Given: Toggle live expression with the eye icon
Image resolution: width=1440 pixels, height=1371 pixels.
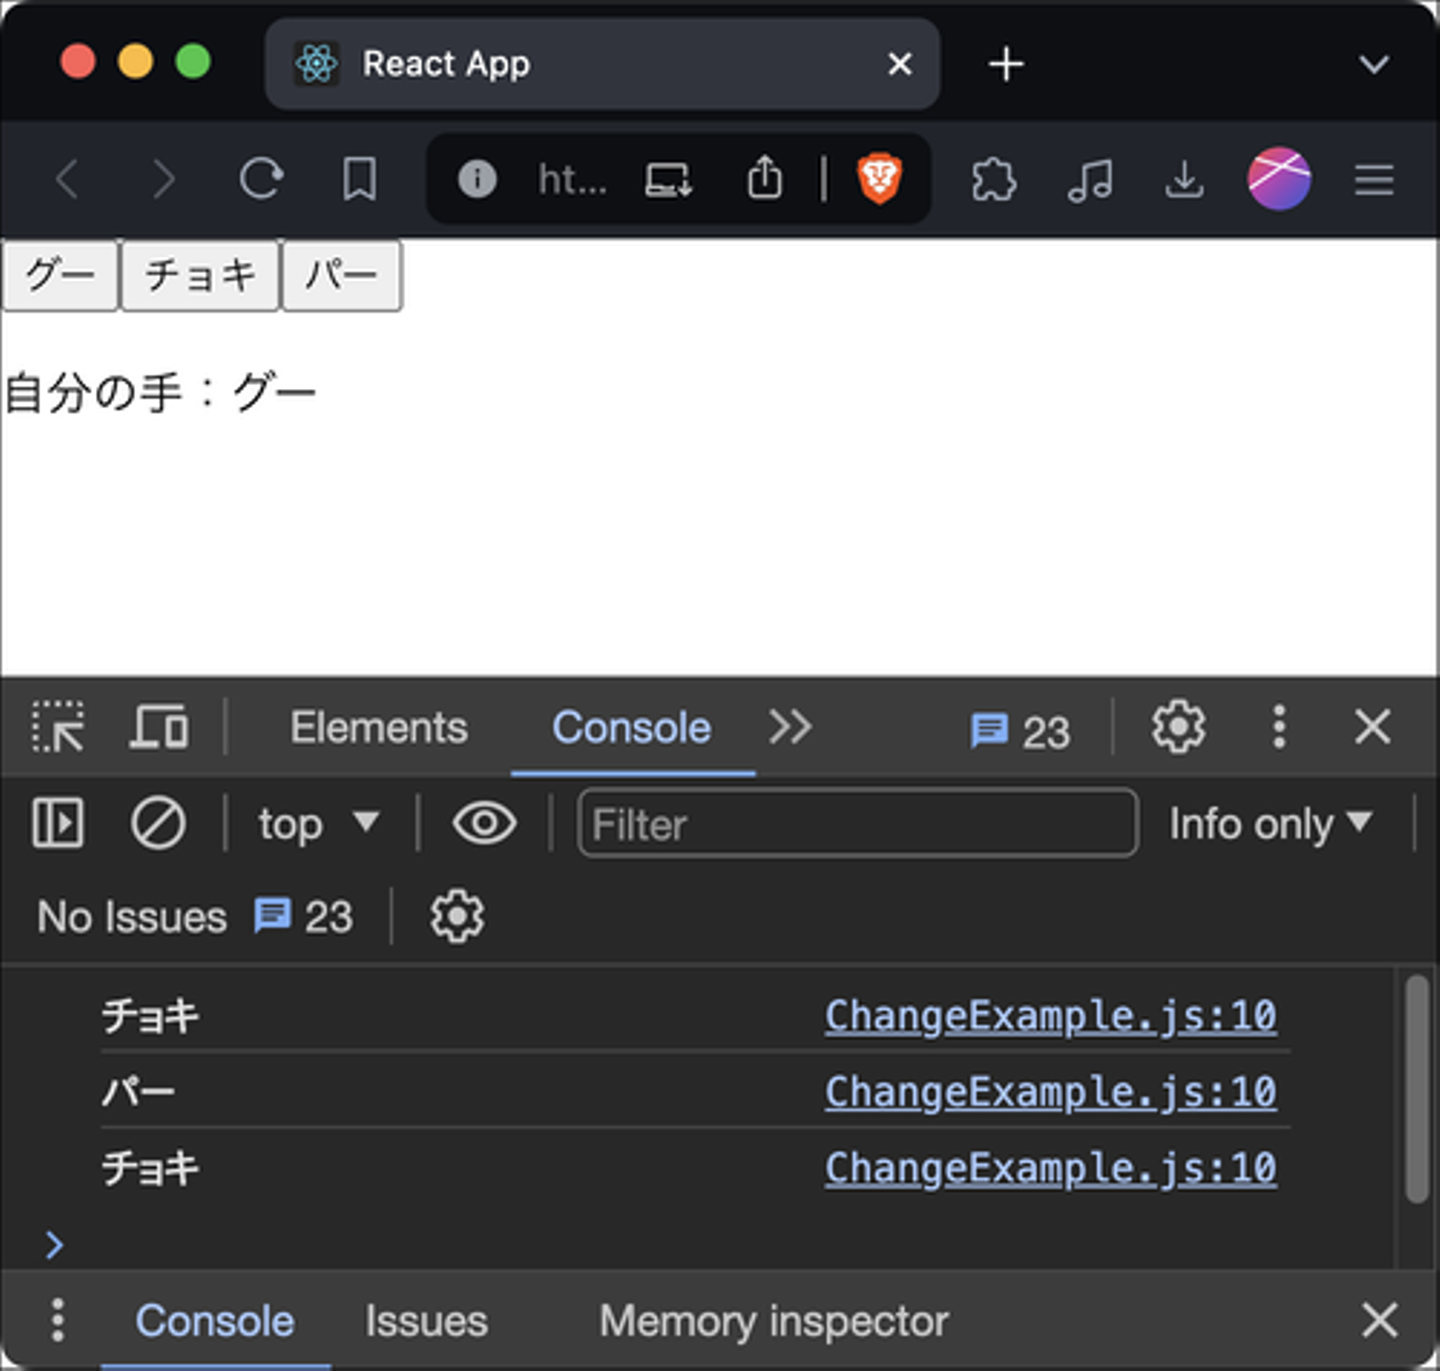Looking at the screenshot, I should [484, 824].
